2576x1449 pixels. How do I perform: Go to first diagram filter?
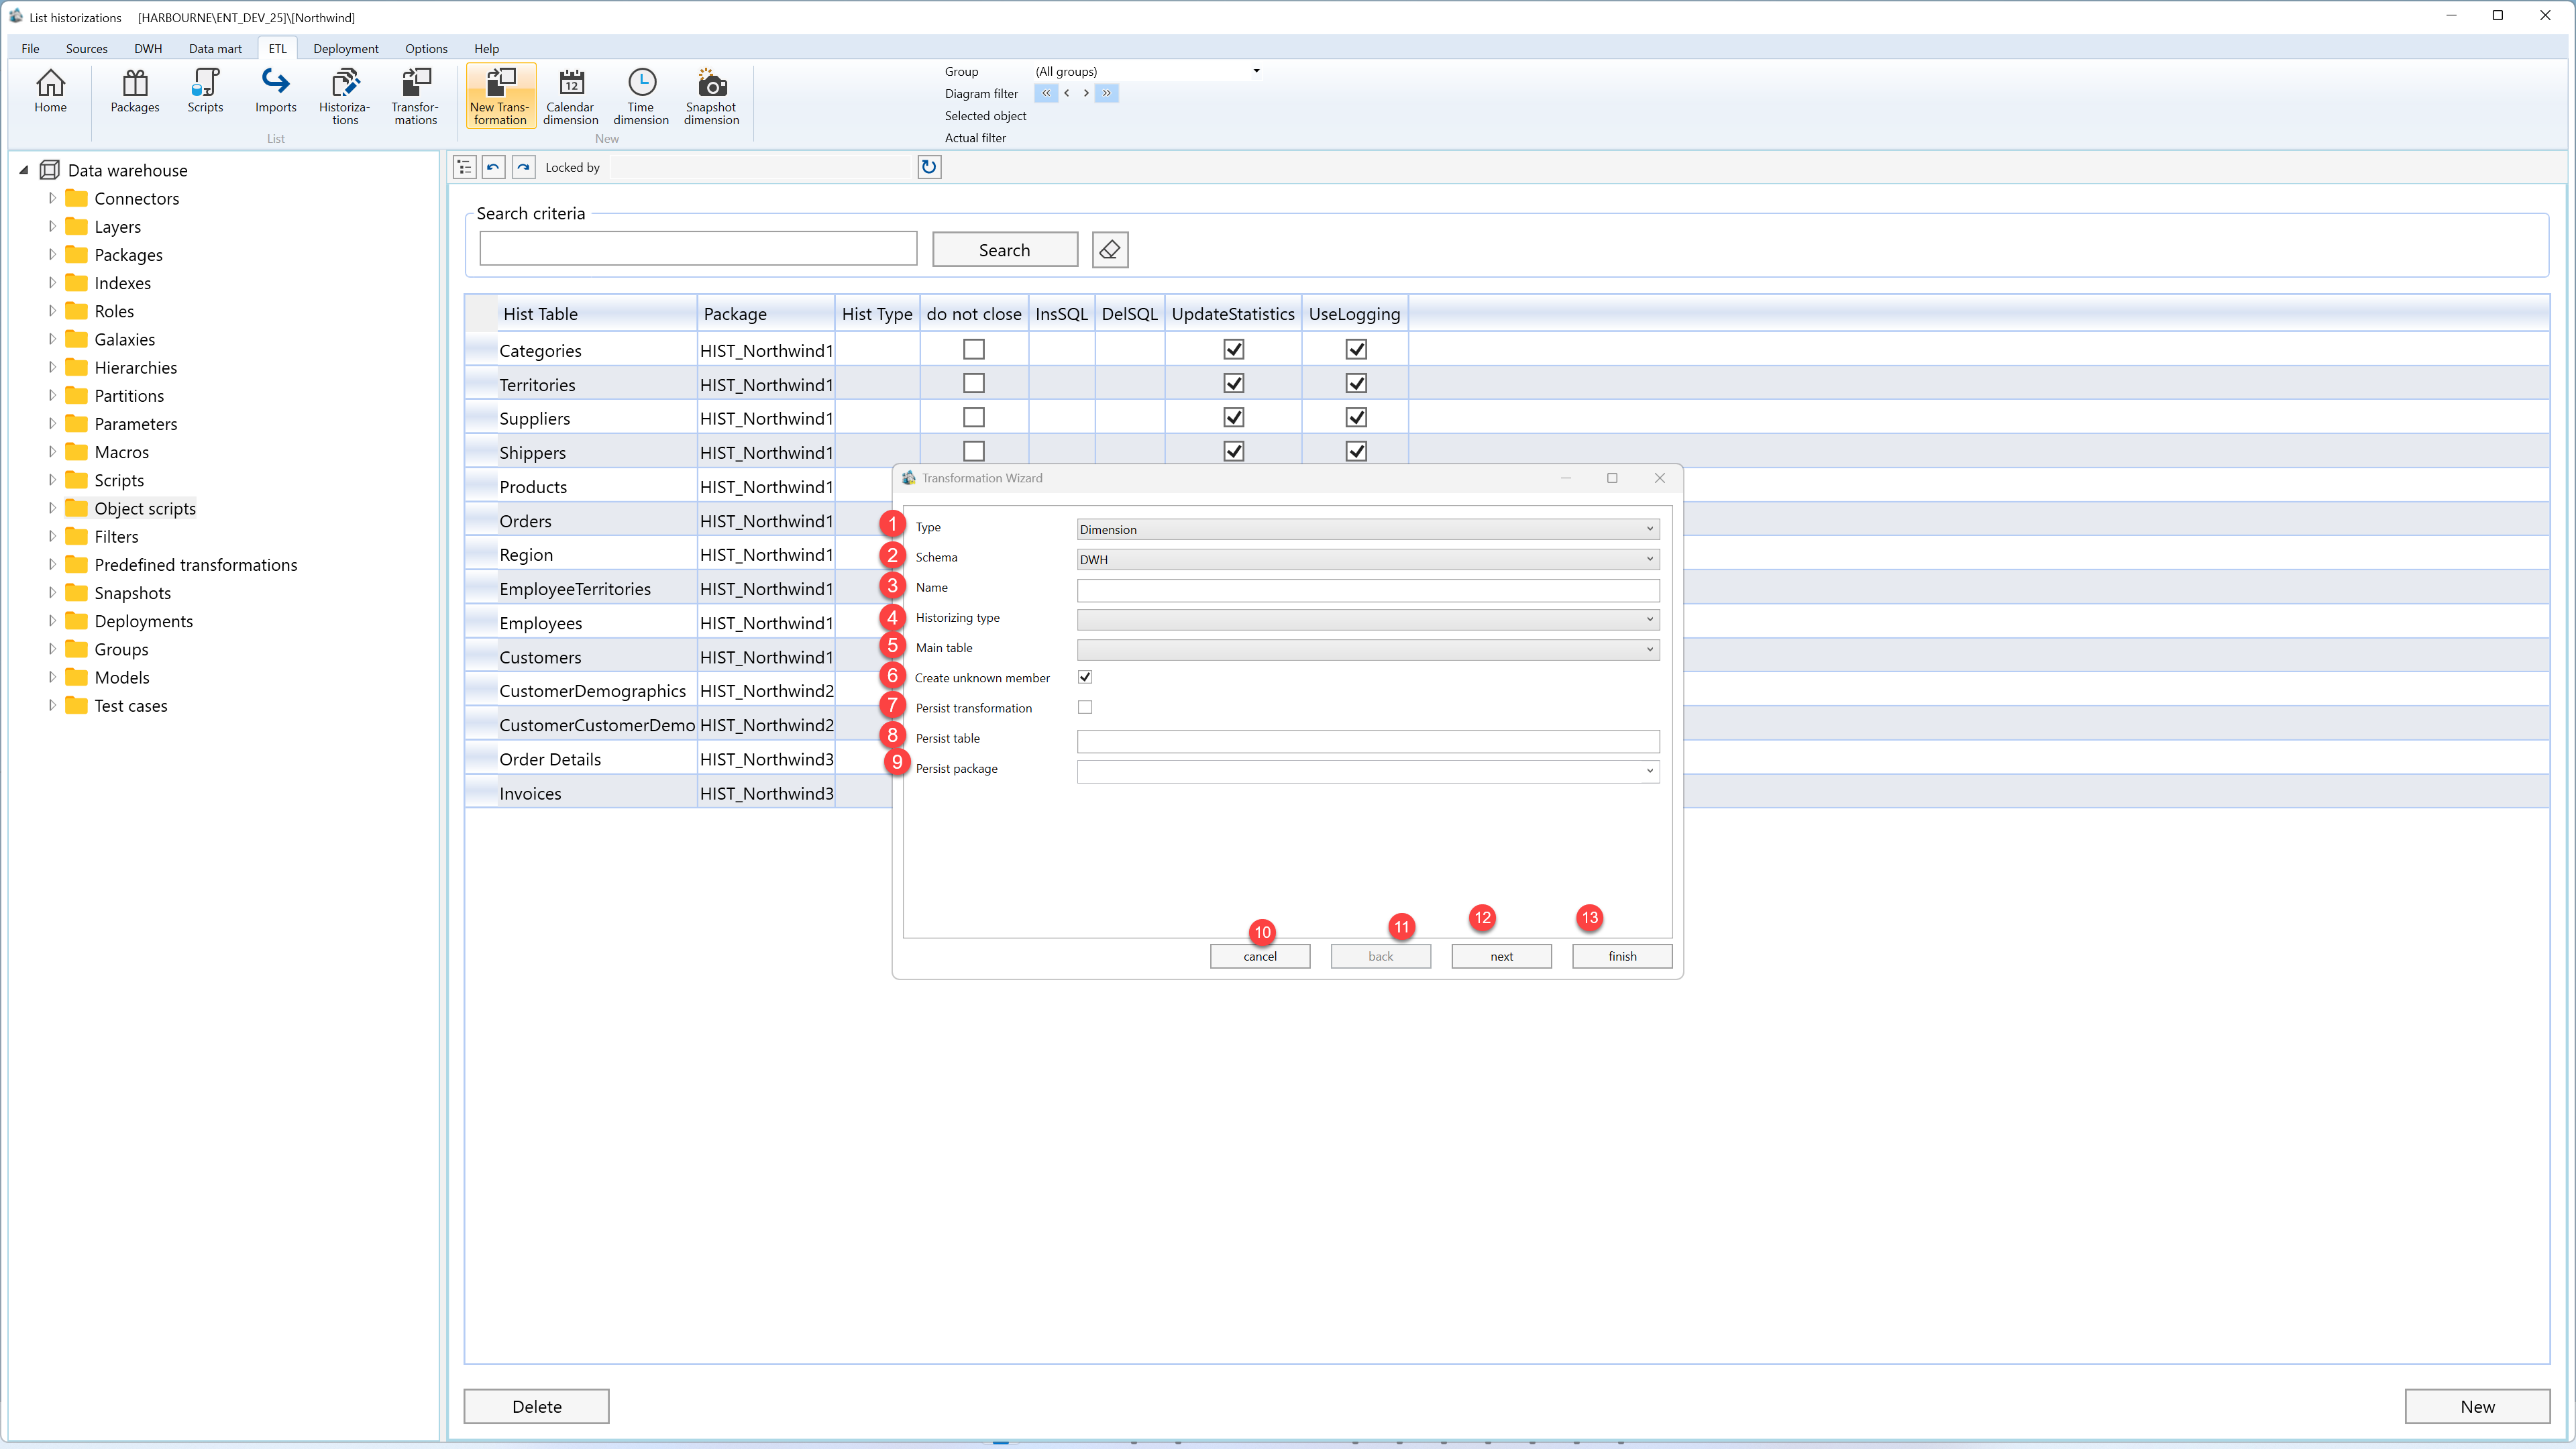coord(1046,93)
